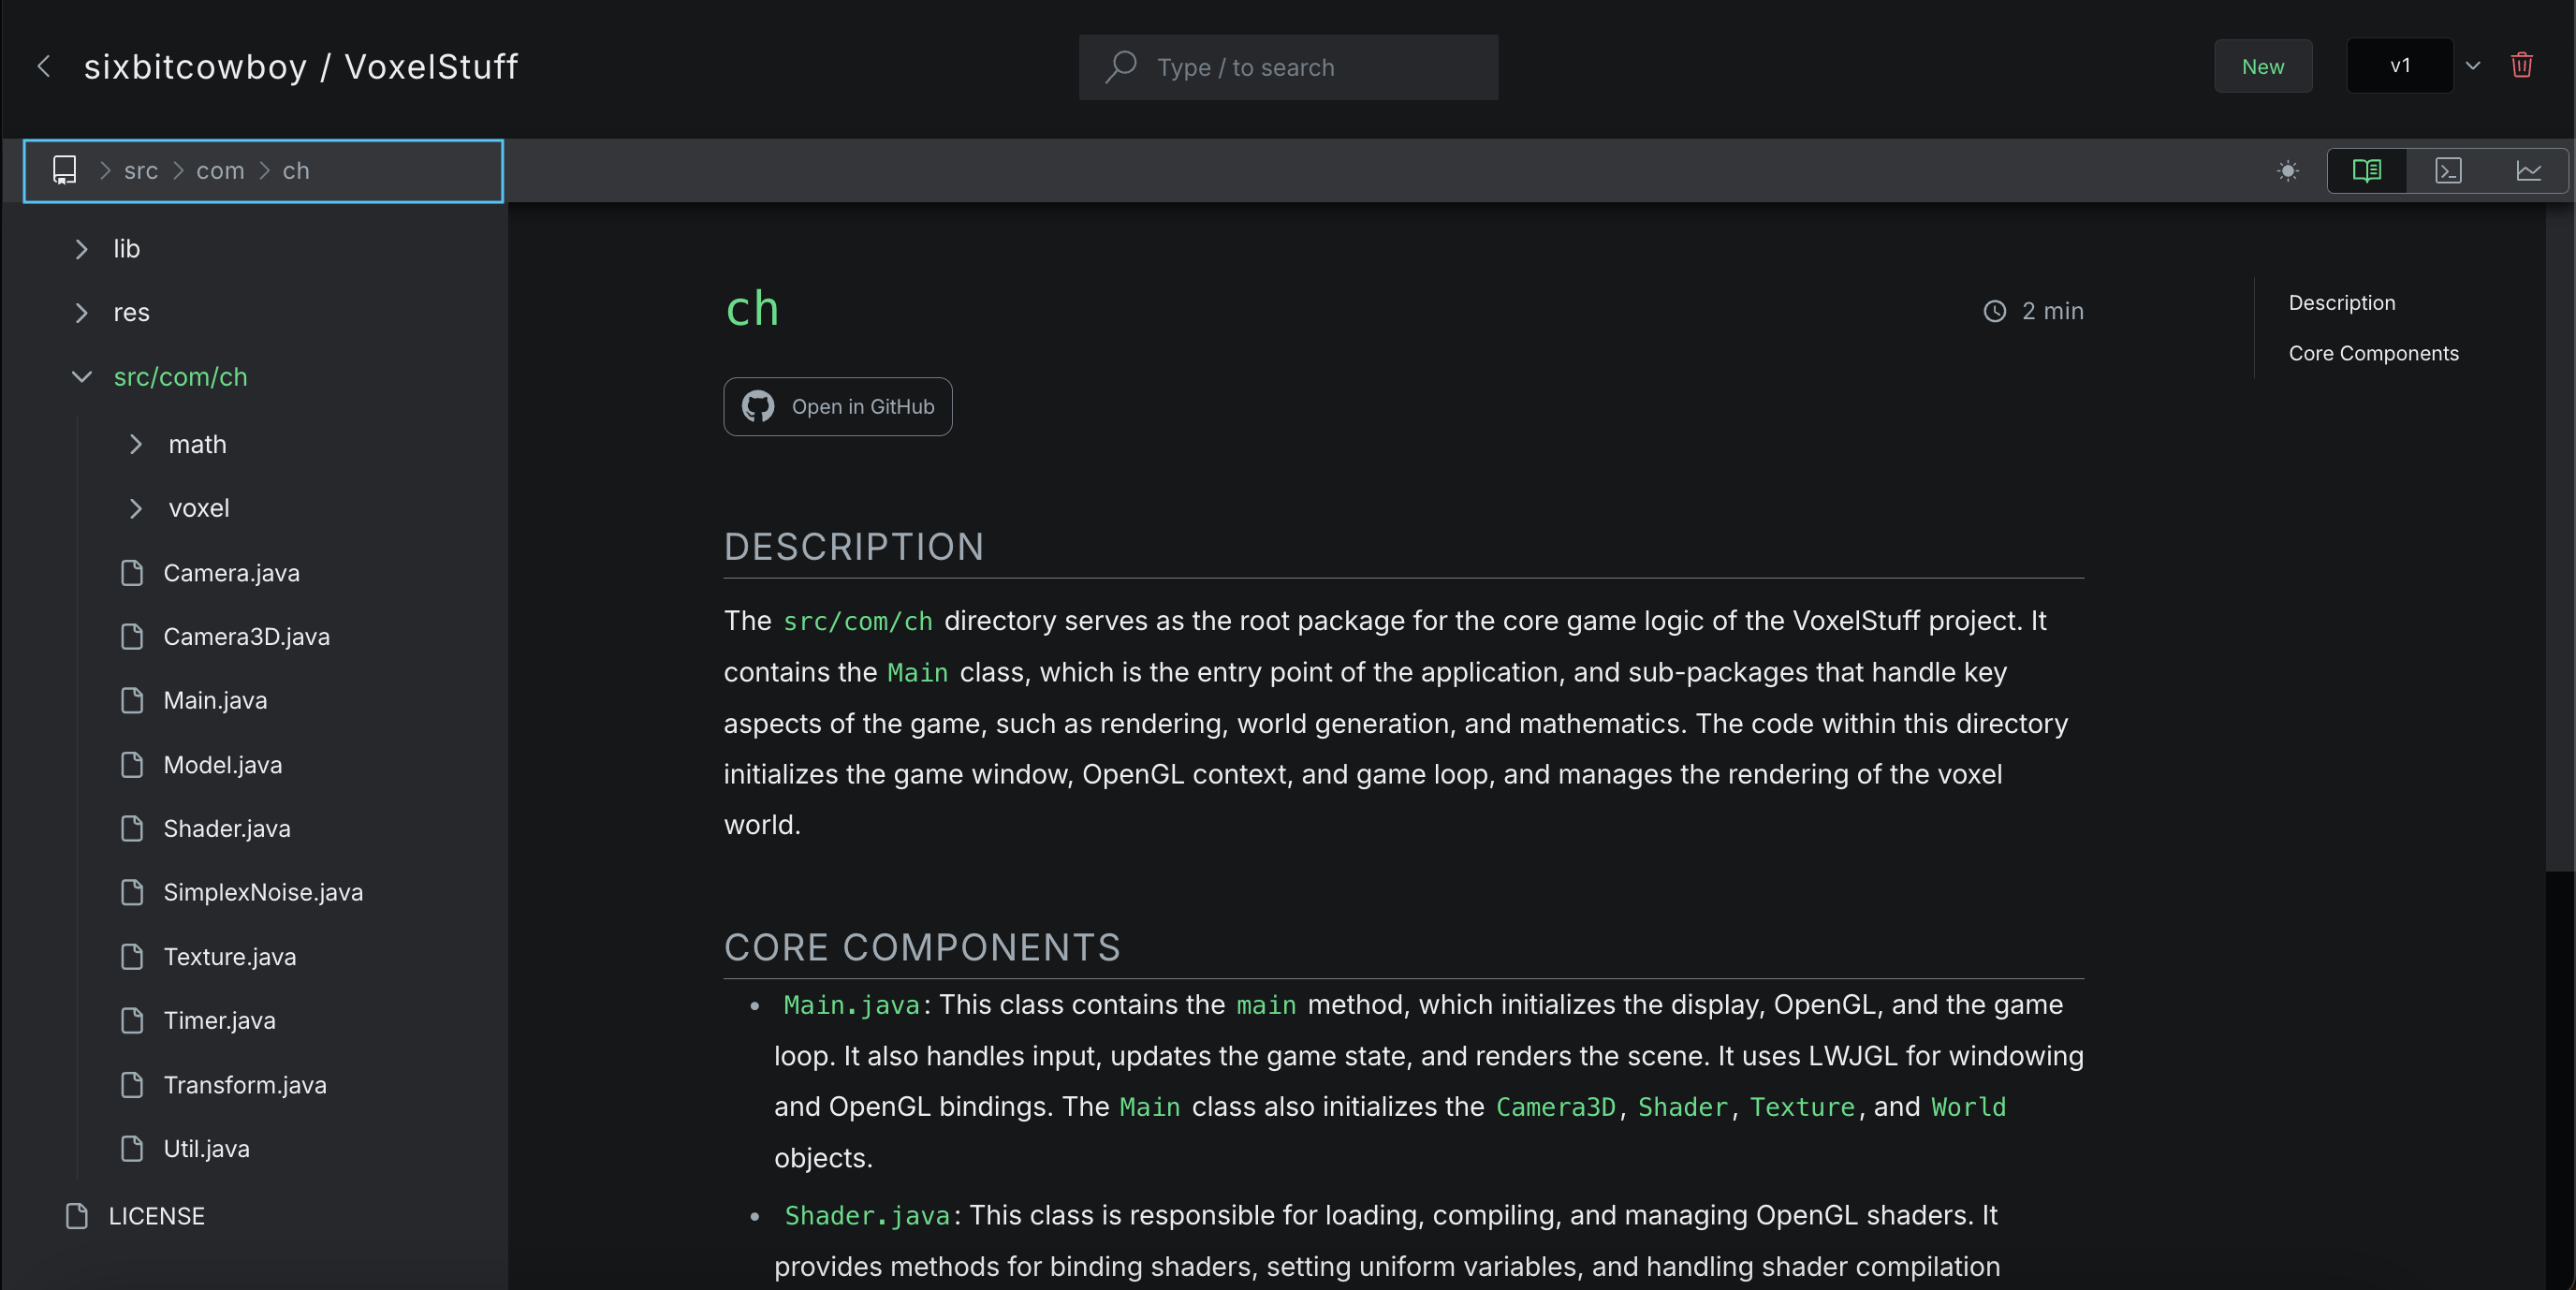Select the v1 version box

click(2400, 66)
